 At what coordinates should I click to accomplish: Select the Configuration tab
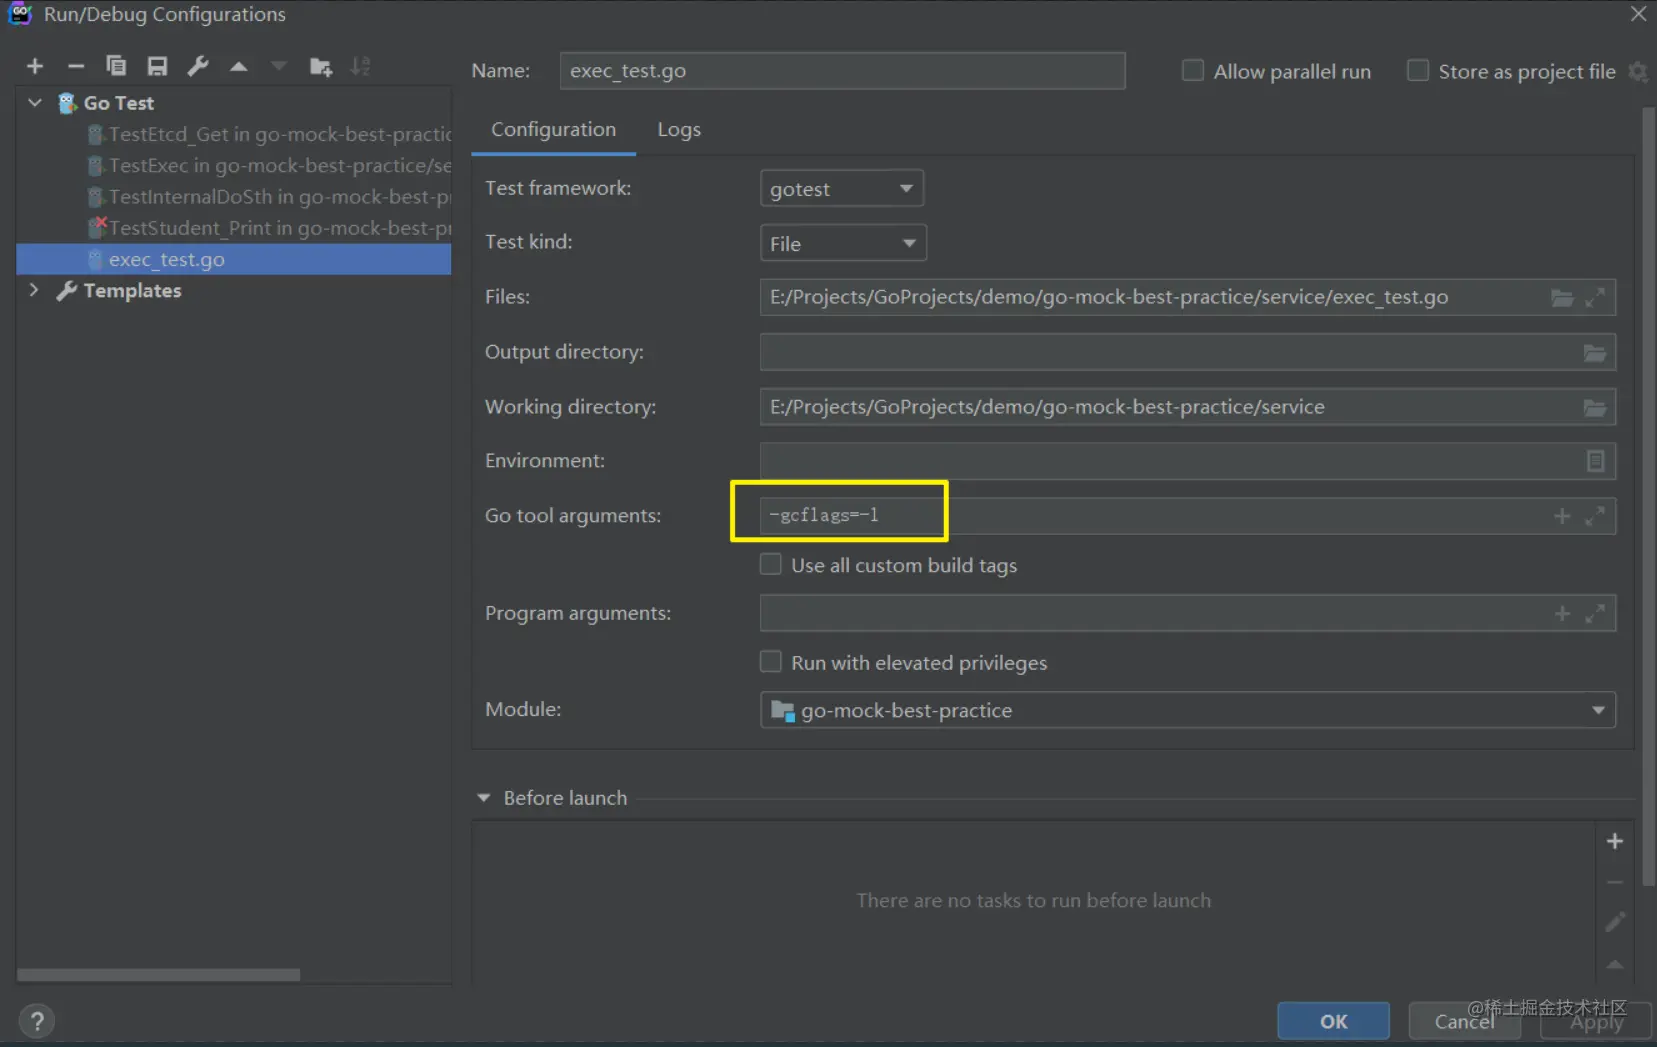pos(553,130)
